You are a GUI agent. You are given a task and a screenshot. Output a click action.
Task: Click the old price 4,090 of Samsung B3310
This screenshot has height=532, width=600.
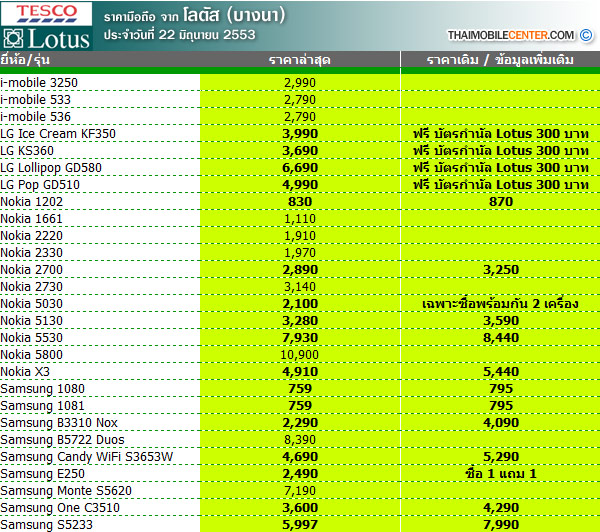[501, 423]
